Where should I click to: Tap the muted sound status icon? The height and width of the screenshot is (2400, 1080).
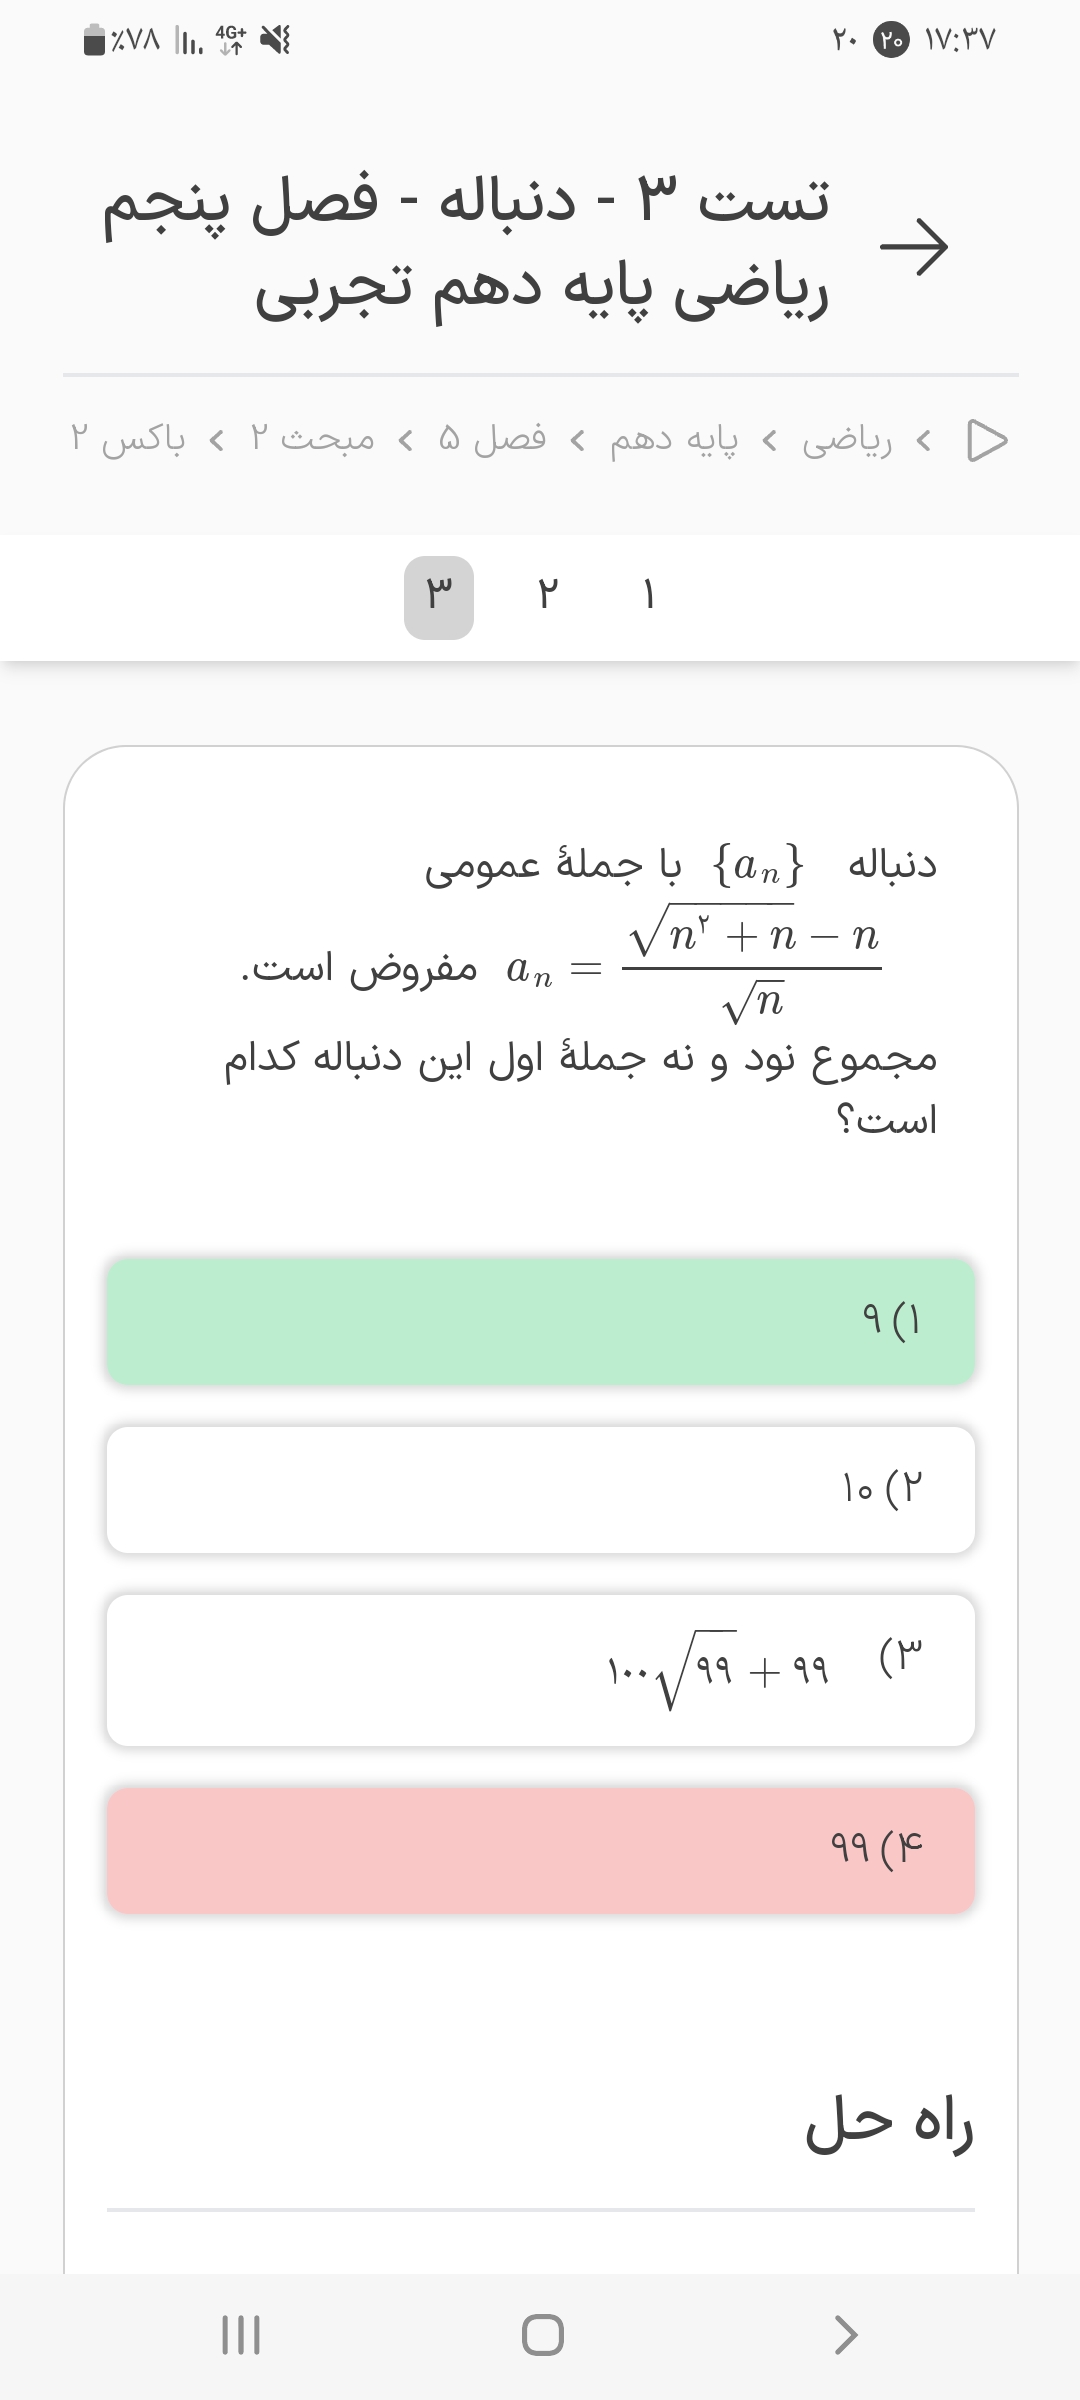pyautogui.click(x=275, y=40)
